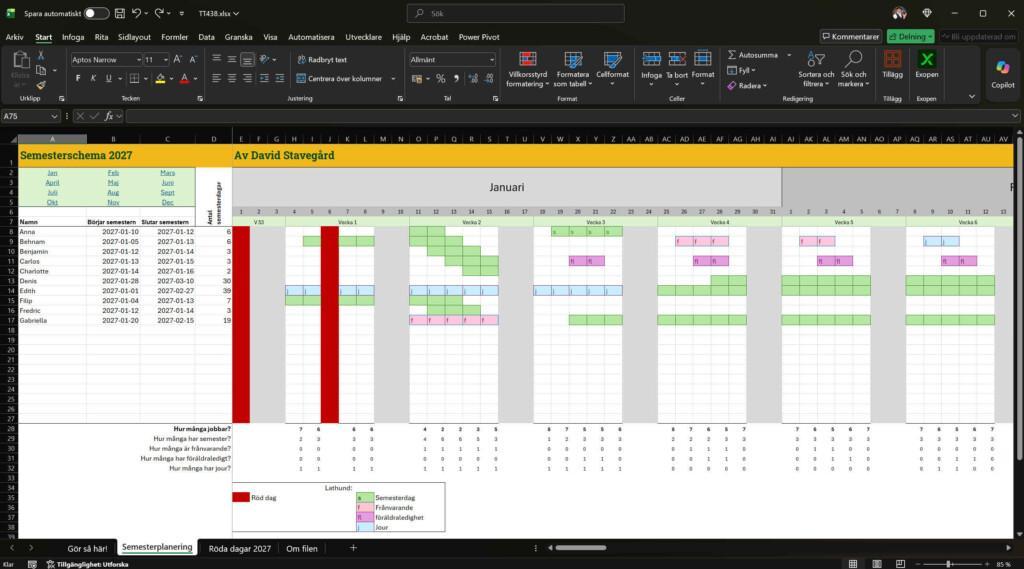
Task: Open the Sortera och filtrera tool
Action: click(x=816, y=69)
